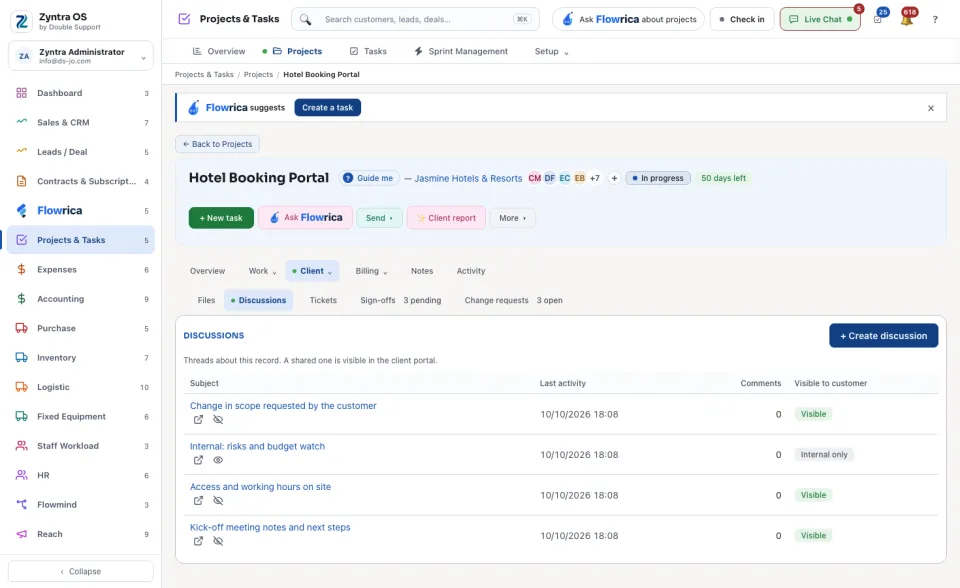The width and height of the screenshot is (960, 588).
Task: Open Internal risks discussion external link icon
Action: pos(198,460)
